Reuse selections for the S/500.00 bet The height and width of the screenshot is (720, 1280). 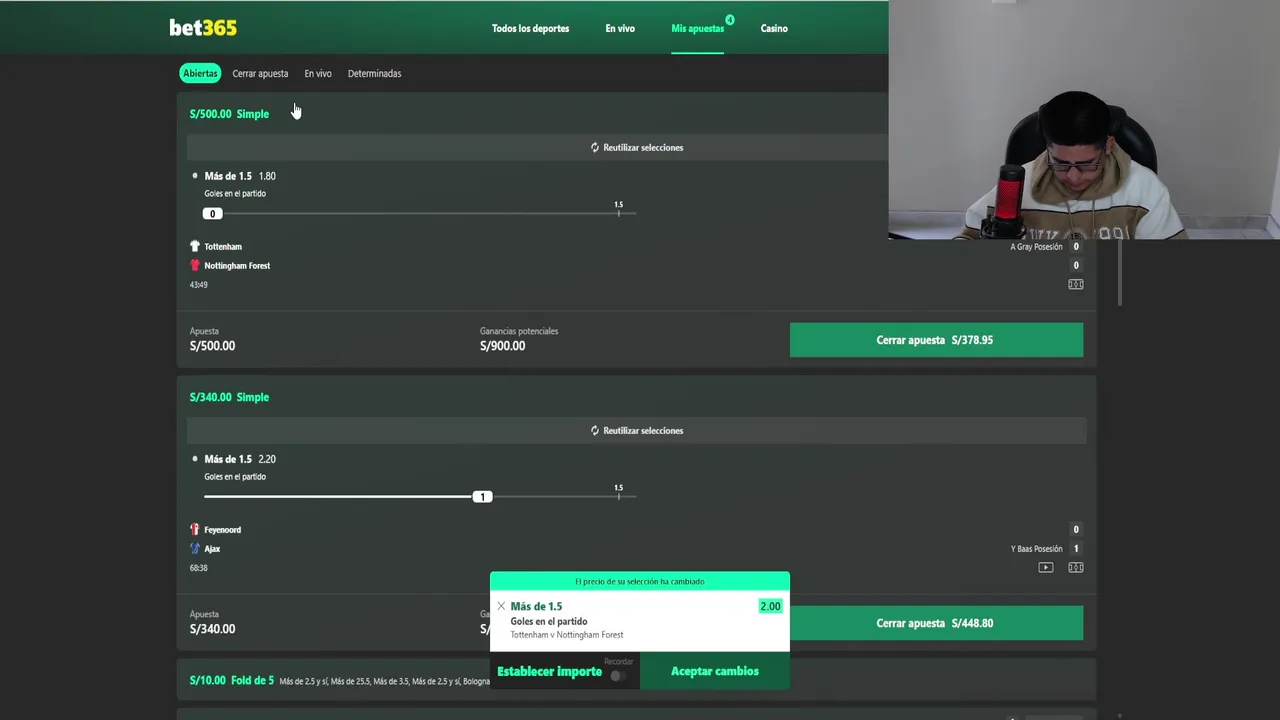pyautogui.click(x=637, y=147)
